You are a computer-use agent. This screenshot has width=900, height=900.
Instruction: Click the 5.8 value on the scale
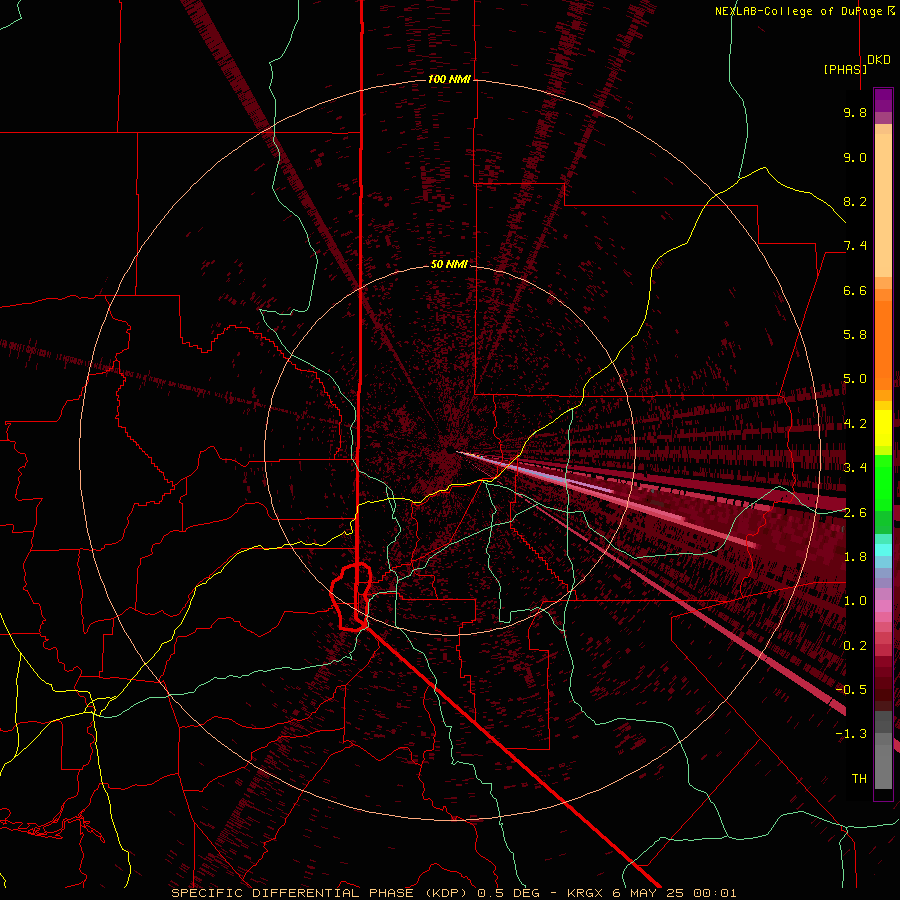coord(855,335)
